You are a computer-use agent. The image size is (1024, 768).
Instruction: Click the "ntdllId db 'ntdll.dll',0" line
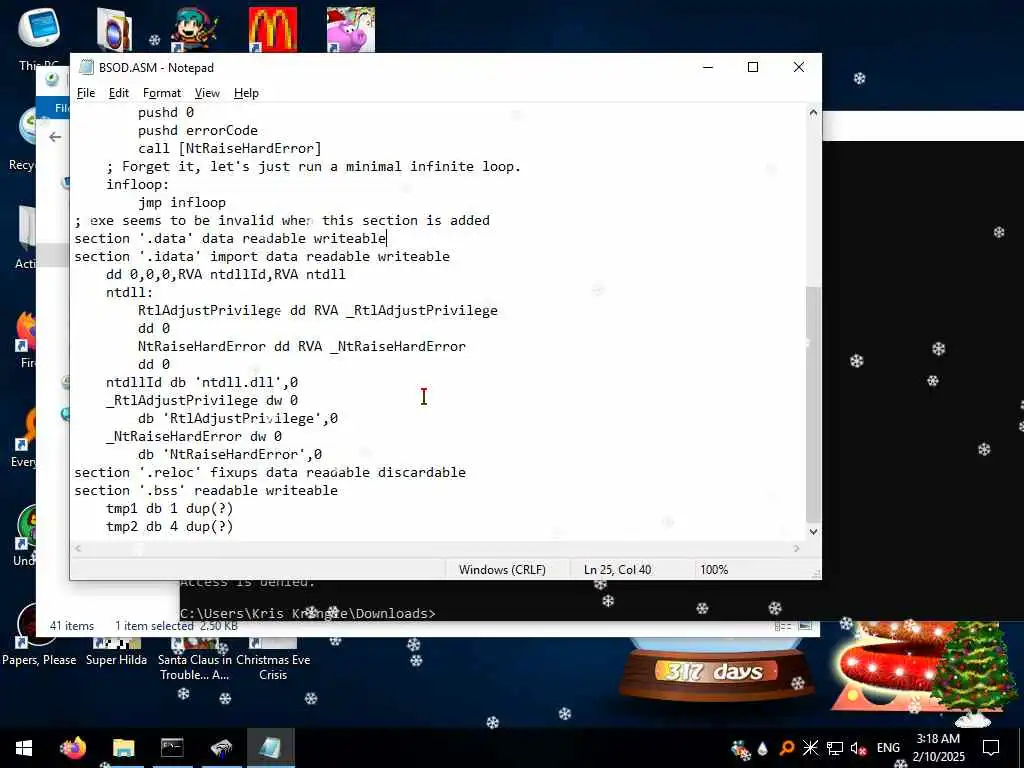[x=202, y=382]
